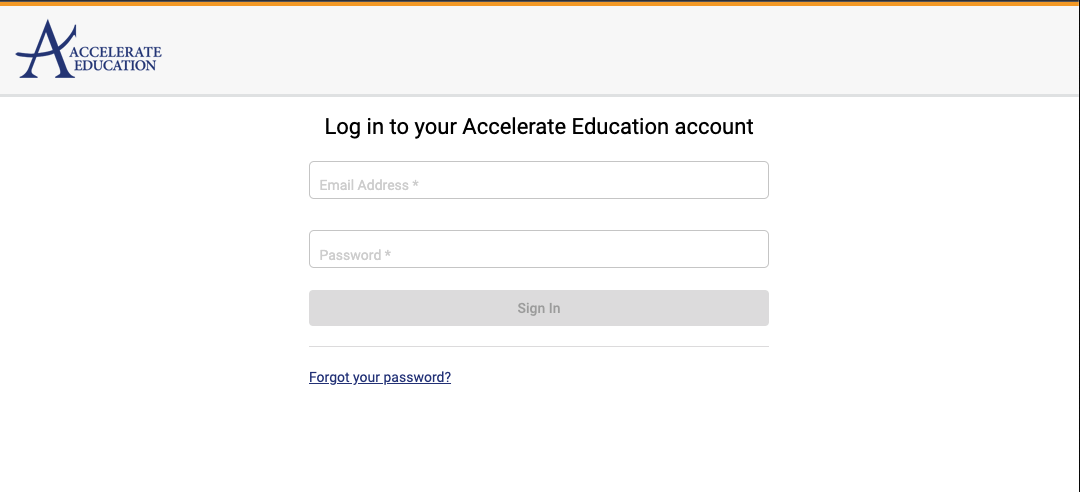Click the "Log in to your Accelerate Education account" heading
This screenshot has height=492, width=1080.
click(x=539, y=127)
